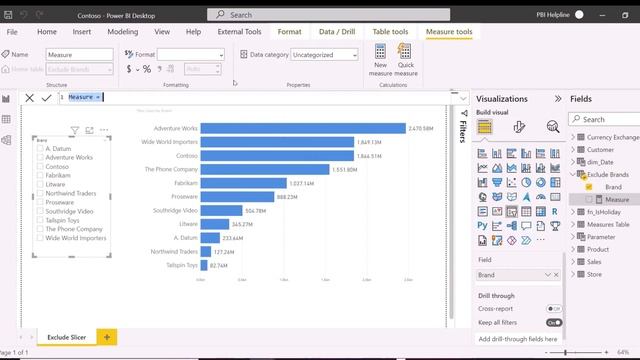Uncheck the Brand field checkbox
640x360 pixels.
coord(589,187)
